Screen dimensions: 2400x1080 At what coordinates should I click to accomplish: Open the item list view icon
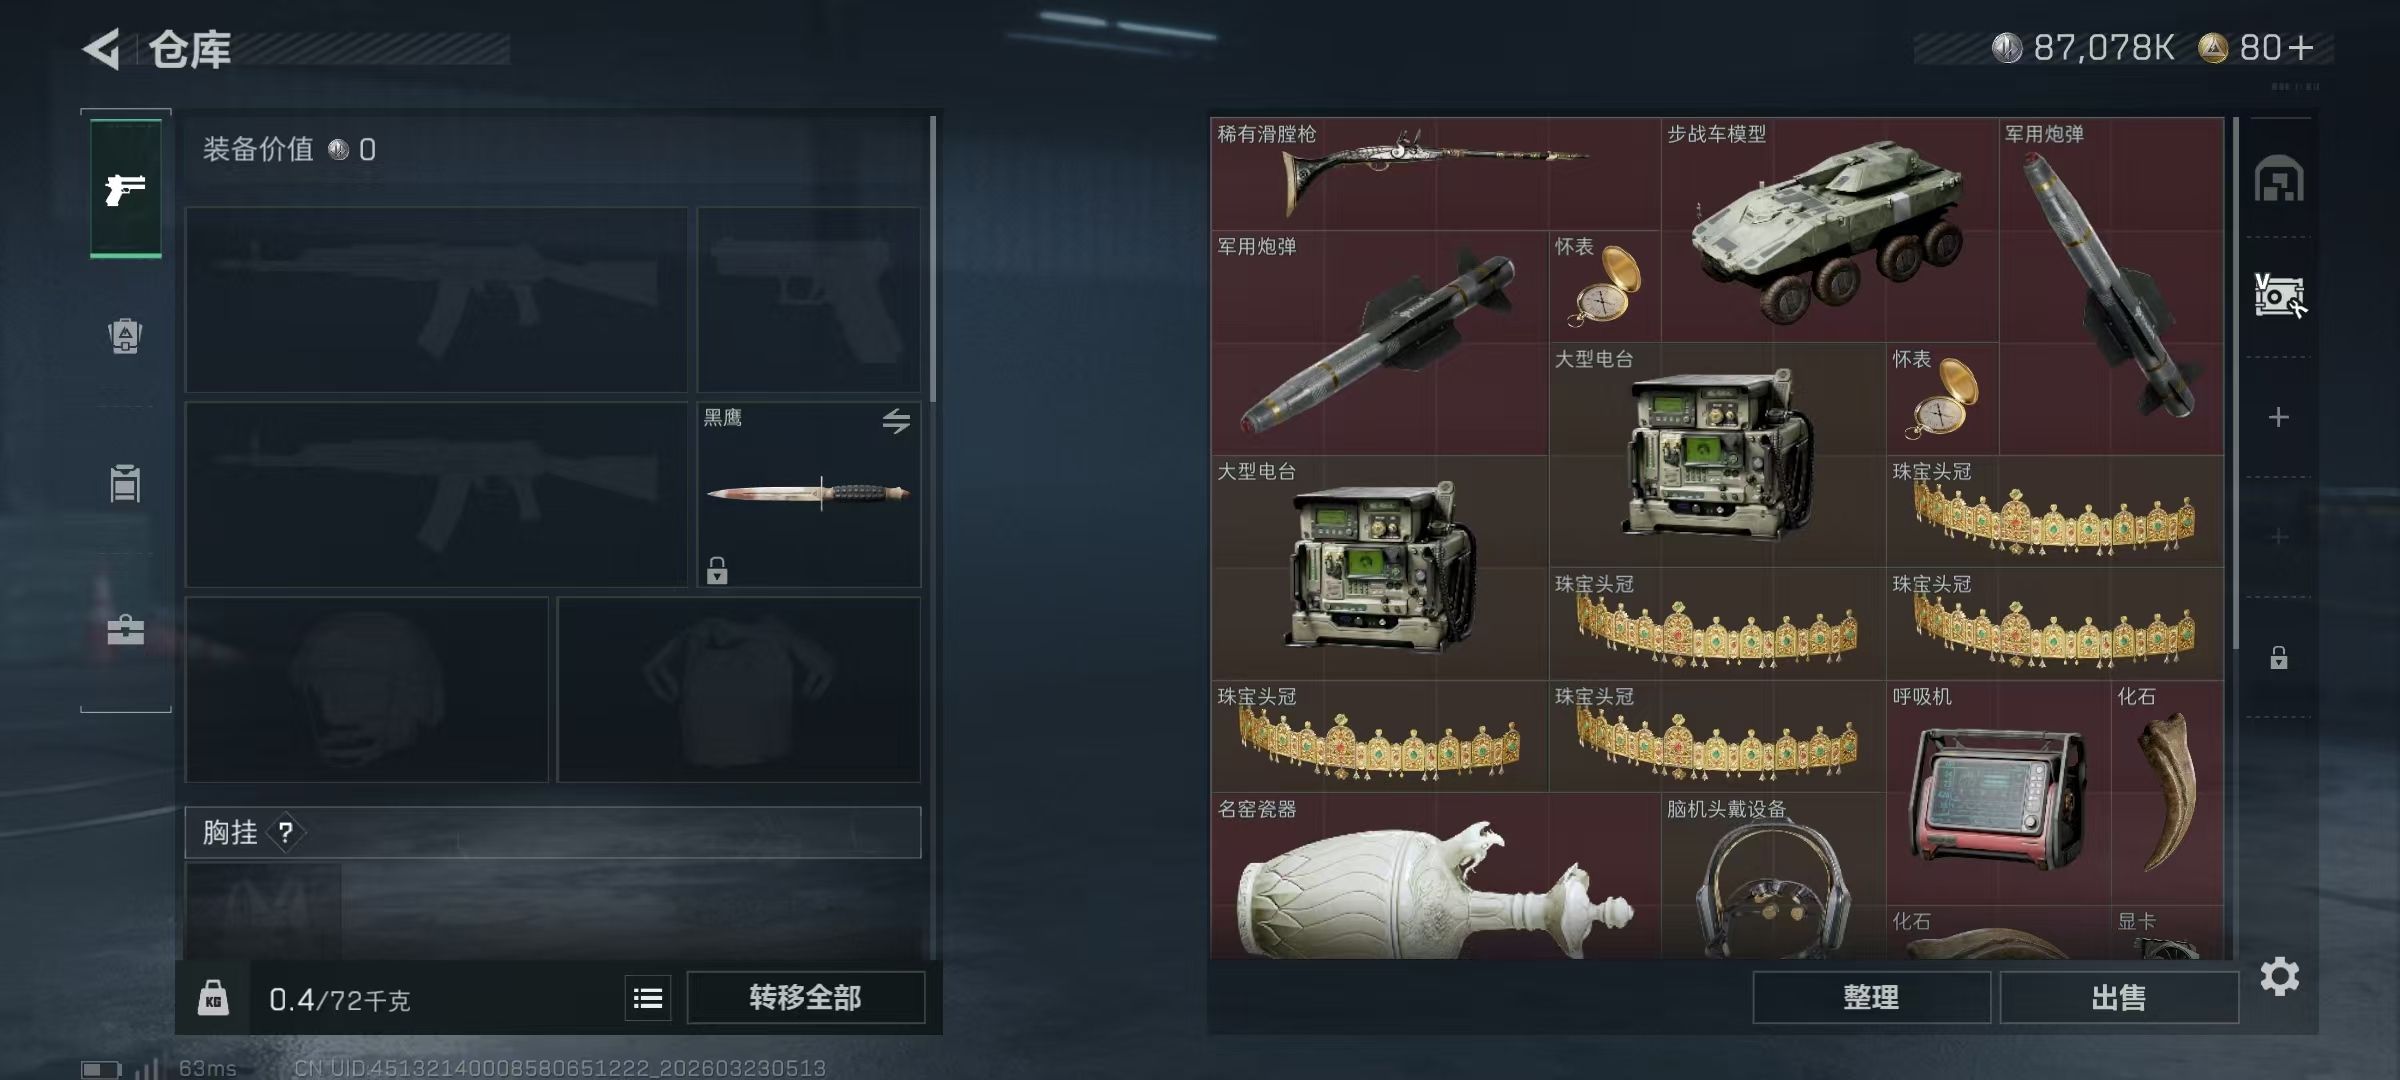648,998
